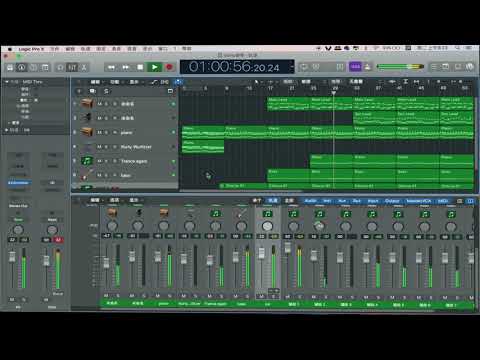The height and width of the screenshot is (360, 480).
Task: Toggle the piano track's green power button
Action: pos(173,132)
